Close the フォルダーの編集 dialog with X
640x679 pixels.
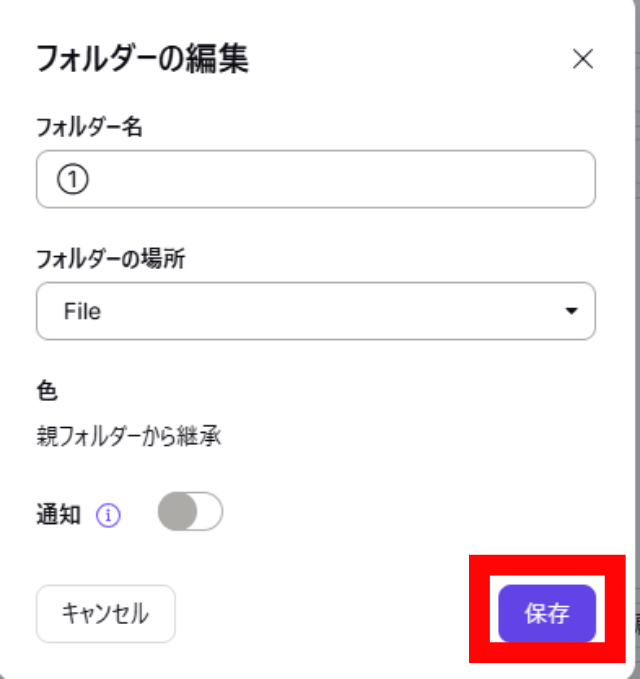pyautogui.click(x=582, y=59)
